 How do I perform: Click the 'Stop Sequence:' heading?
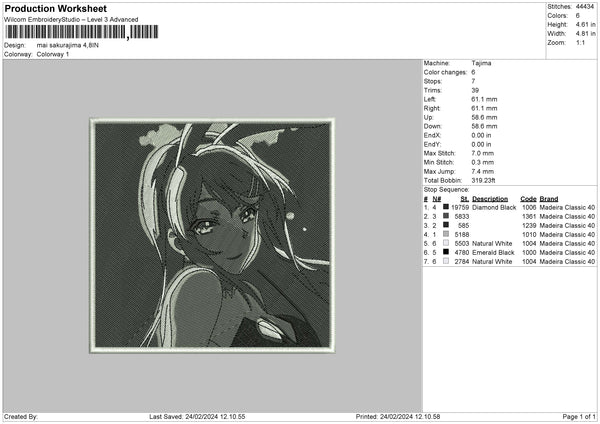coord(446,189)
